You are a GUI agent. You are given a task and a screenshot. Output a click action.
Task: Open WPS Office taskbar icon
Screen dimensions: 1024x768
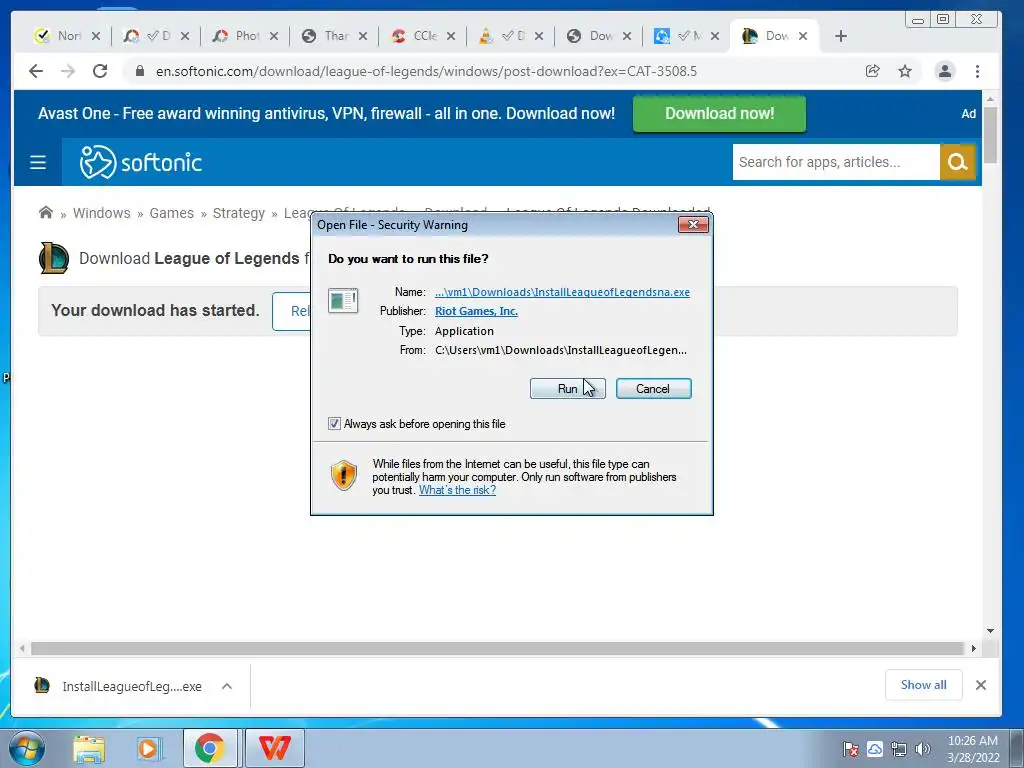click(274, 748)
